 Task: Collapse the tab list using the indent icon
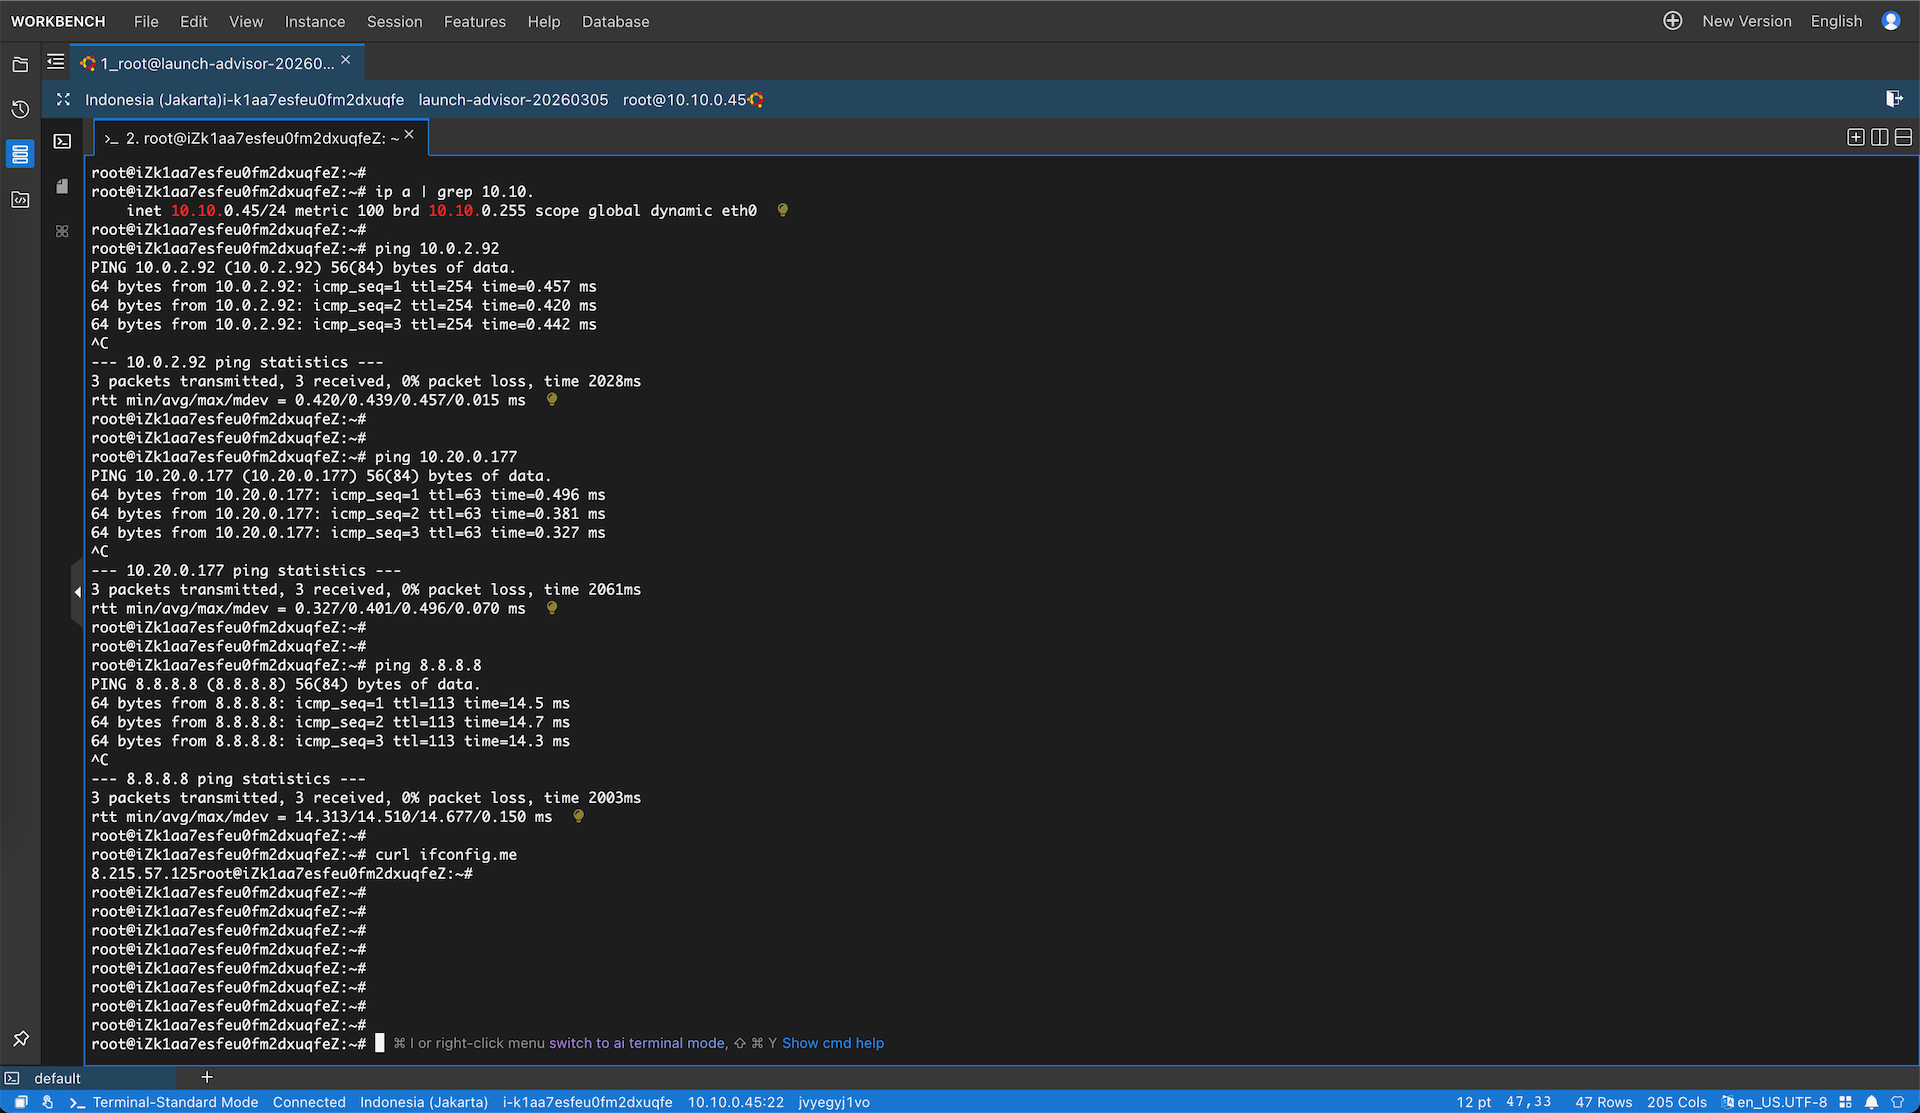tap(56, 62)
